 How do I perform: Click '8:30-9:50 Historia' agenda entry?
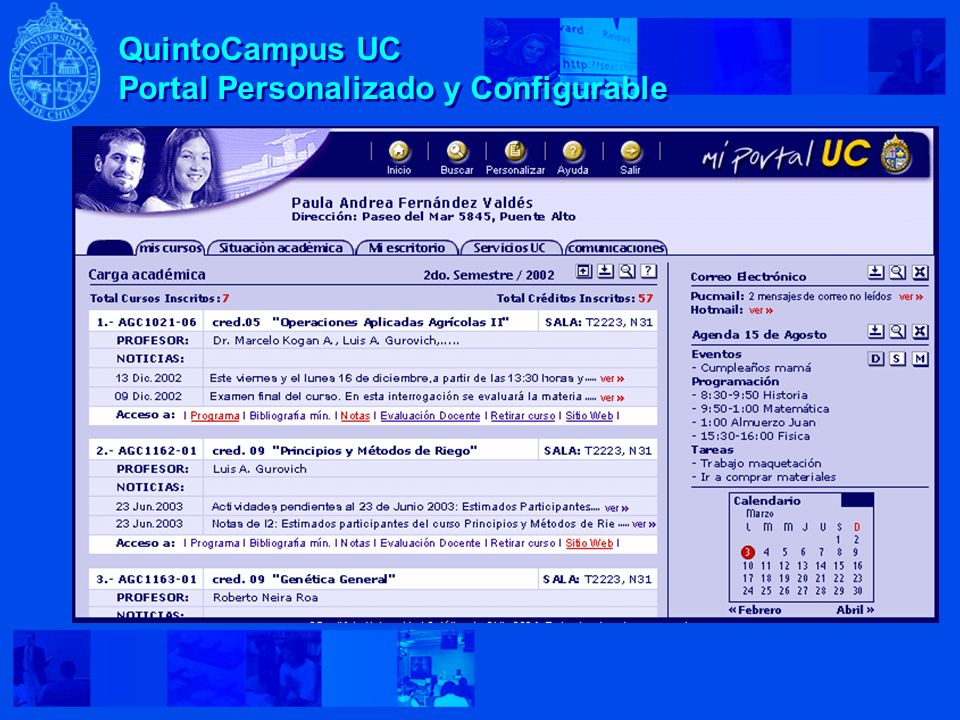(754, 396)
